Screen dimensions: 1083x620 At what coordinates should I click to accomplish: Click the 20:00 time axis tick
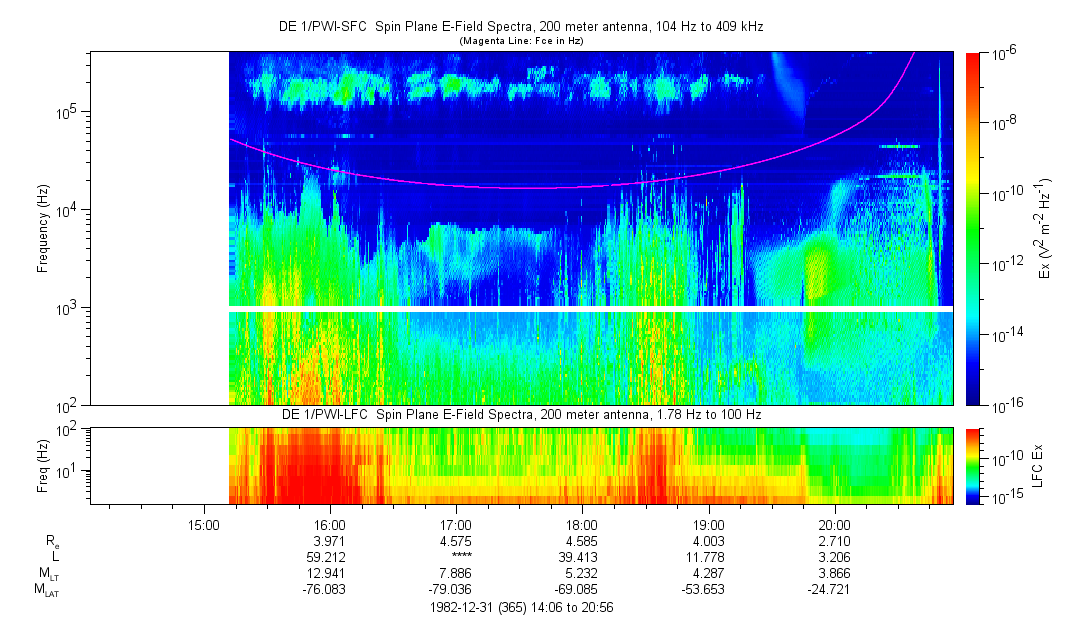(834, 523)
